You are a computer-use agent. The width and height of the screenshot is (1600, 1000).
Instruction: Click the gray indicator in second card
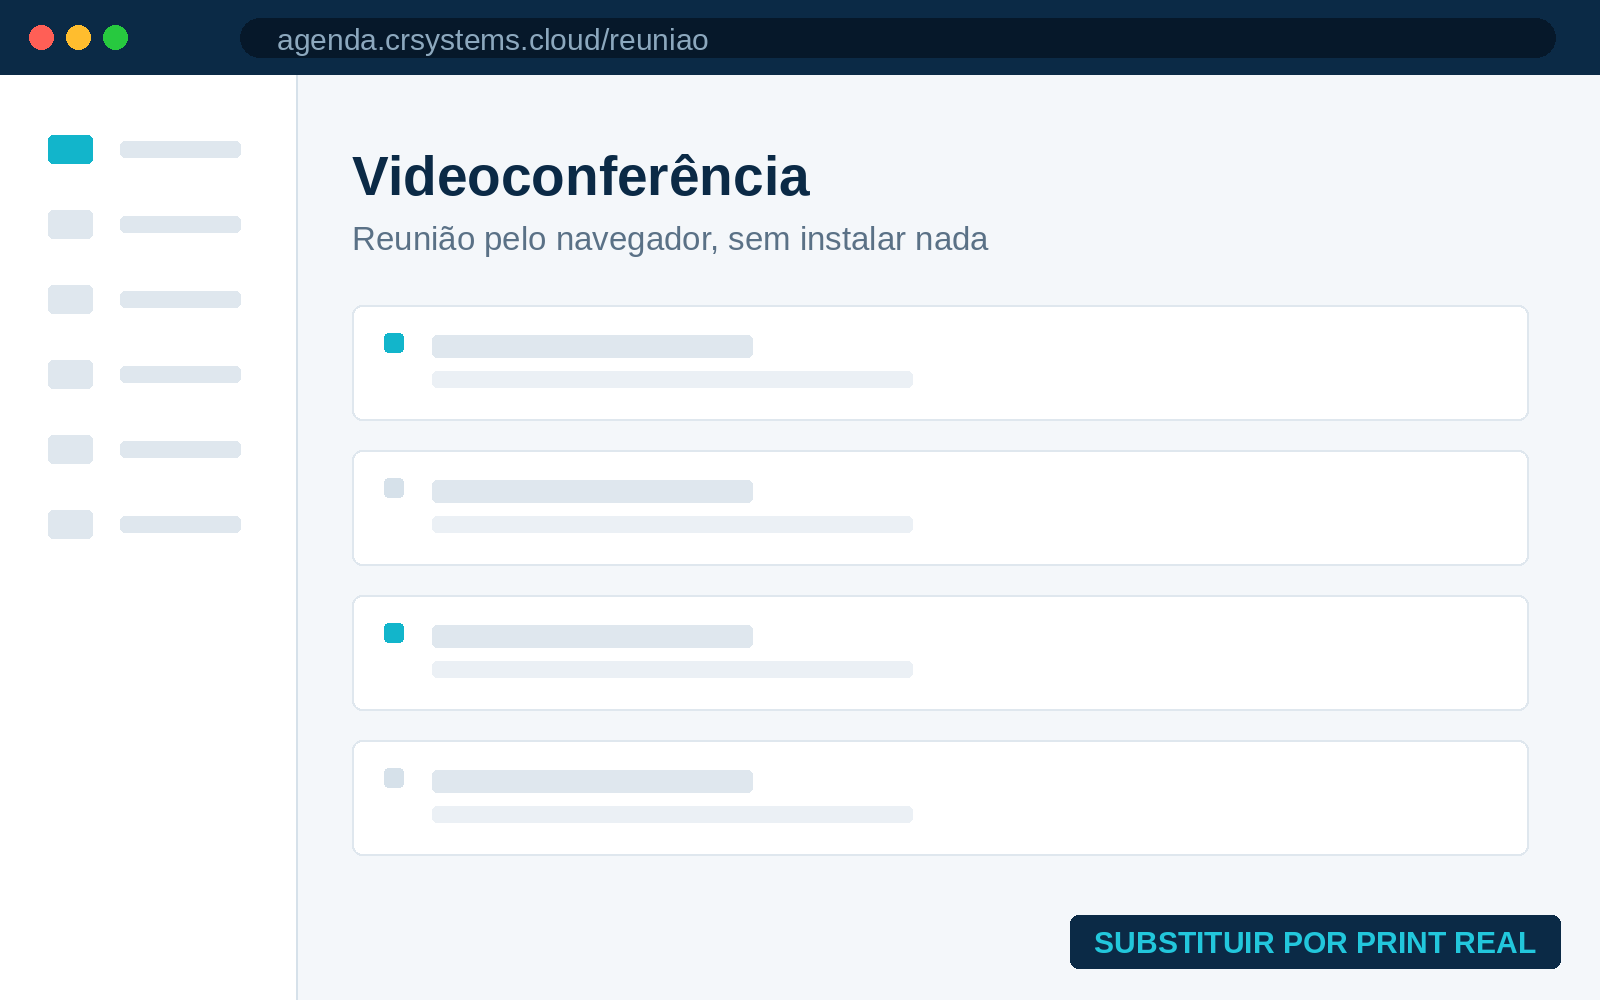click(x=394, y=488)
